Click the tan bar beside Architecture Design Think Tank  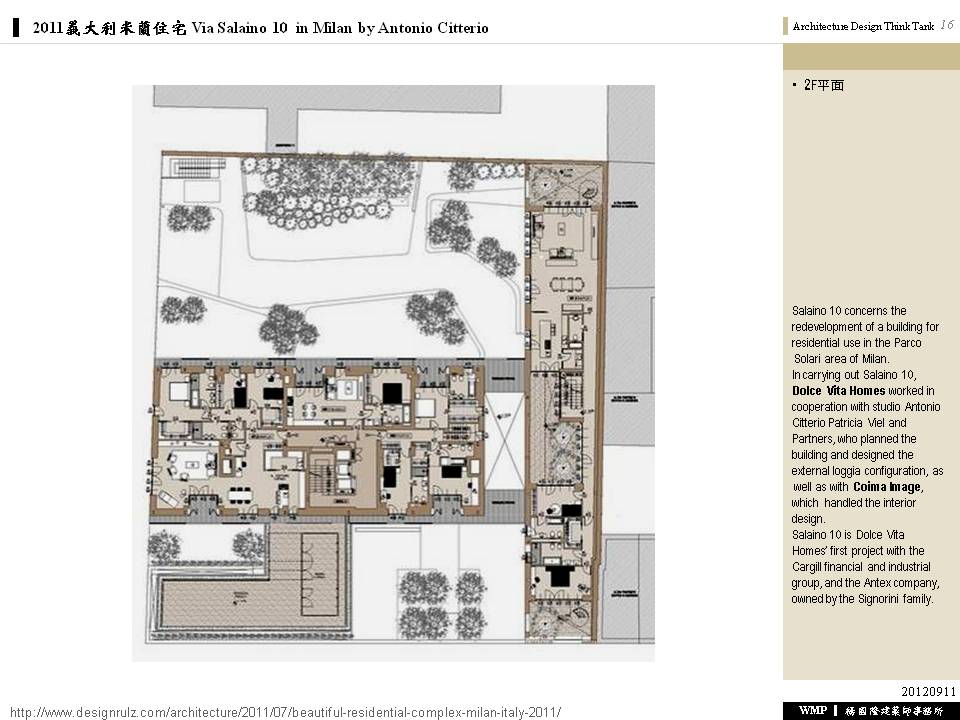click(x=786, y=27)
